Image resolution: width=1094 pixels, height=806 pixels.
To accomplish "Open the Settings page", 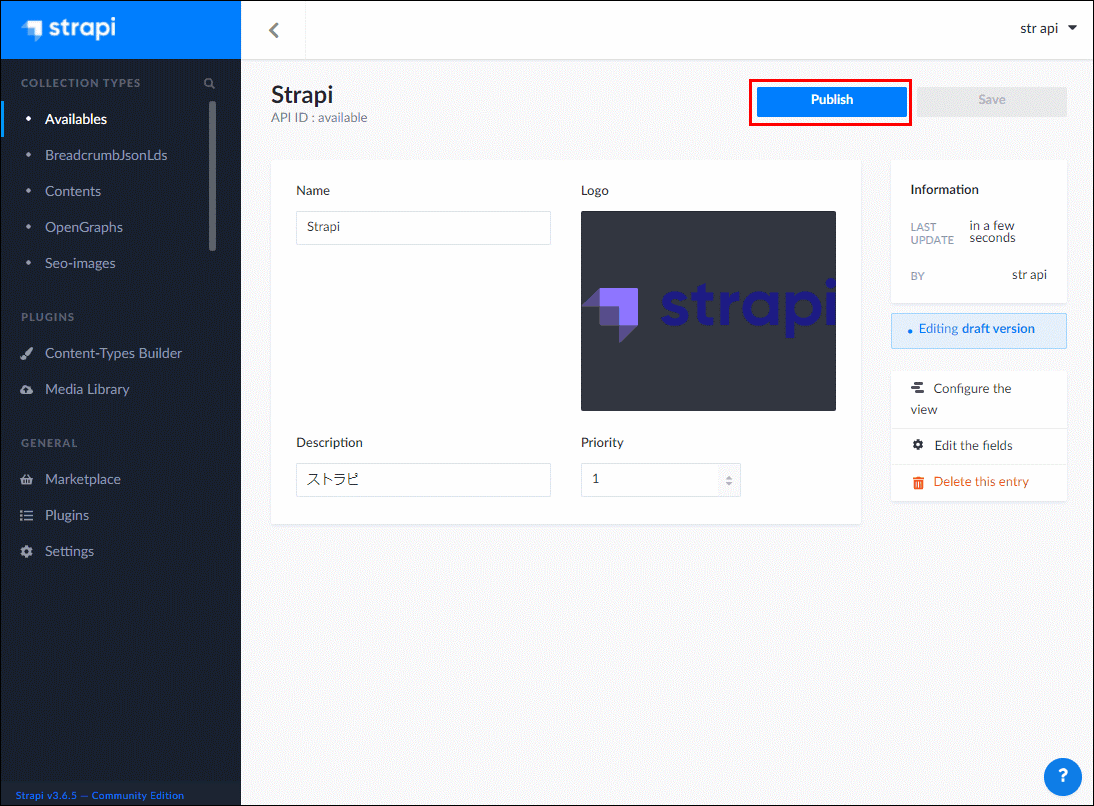I will coord(69,551).
